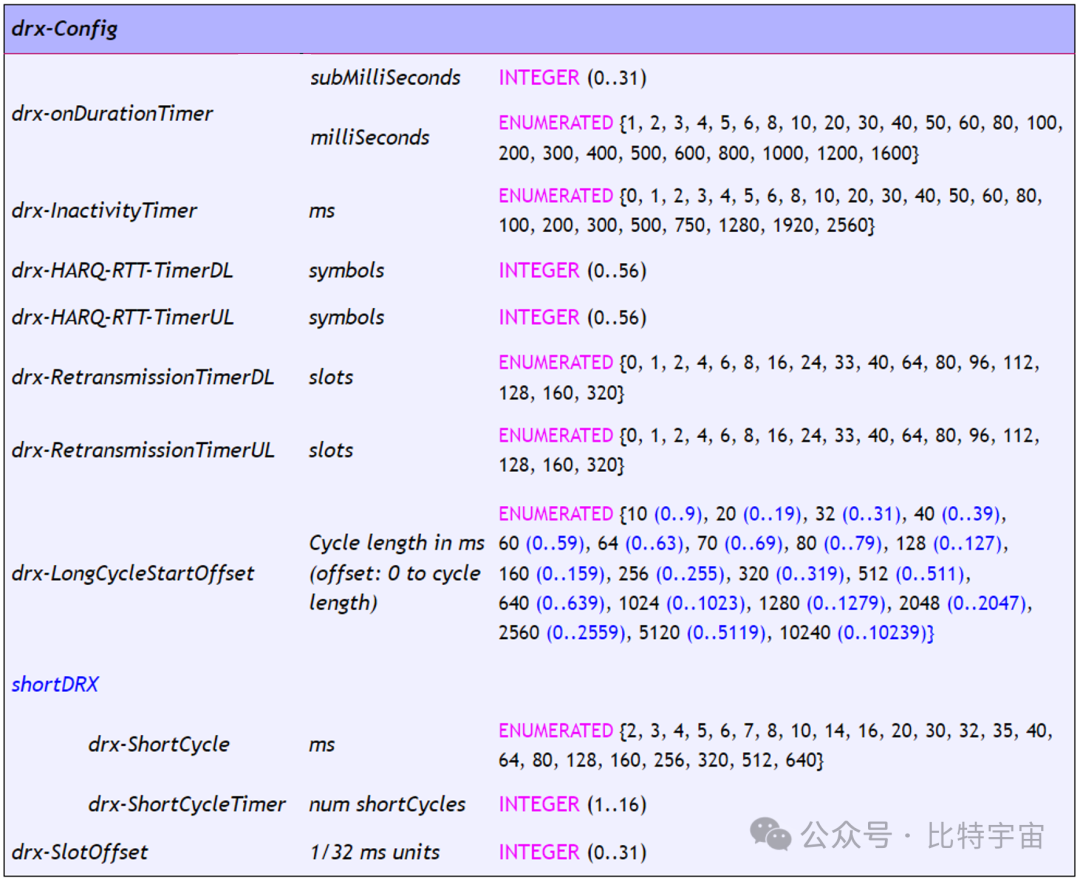Click 'num shortCycles' unit label

(x=387, y=805)
